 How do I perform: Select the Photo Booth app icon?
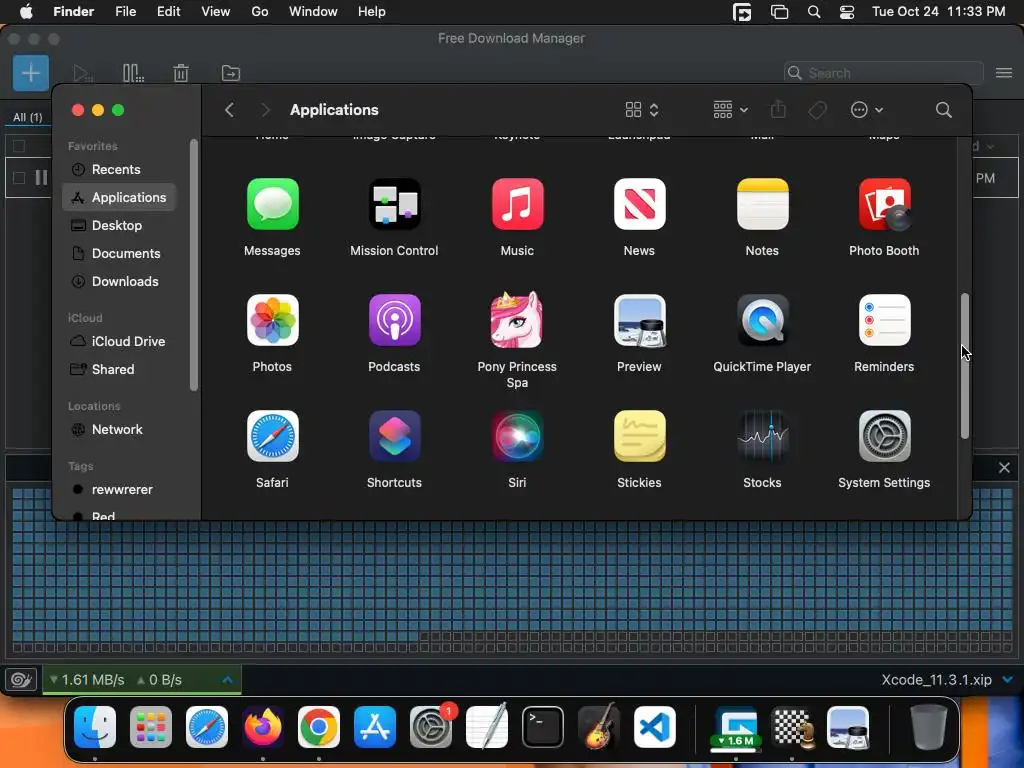point(884,204)
